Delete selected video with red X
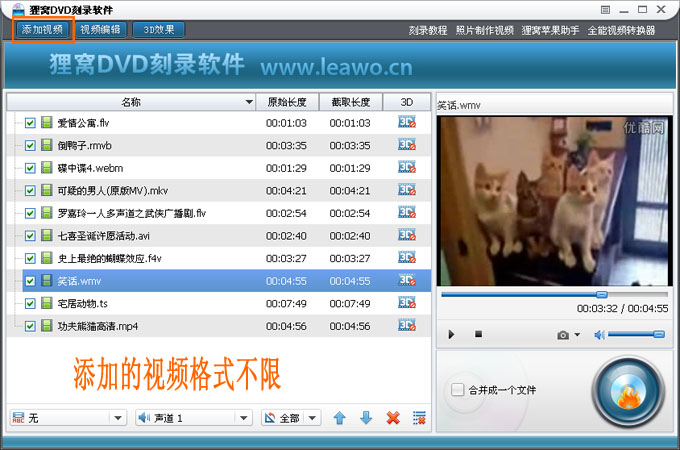The width and height of the screenshot is (680, 450). coord(393,418)
